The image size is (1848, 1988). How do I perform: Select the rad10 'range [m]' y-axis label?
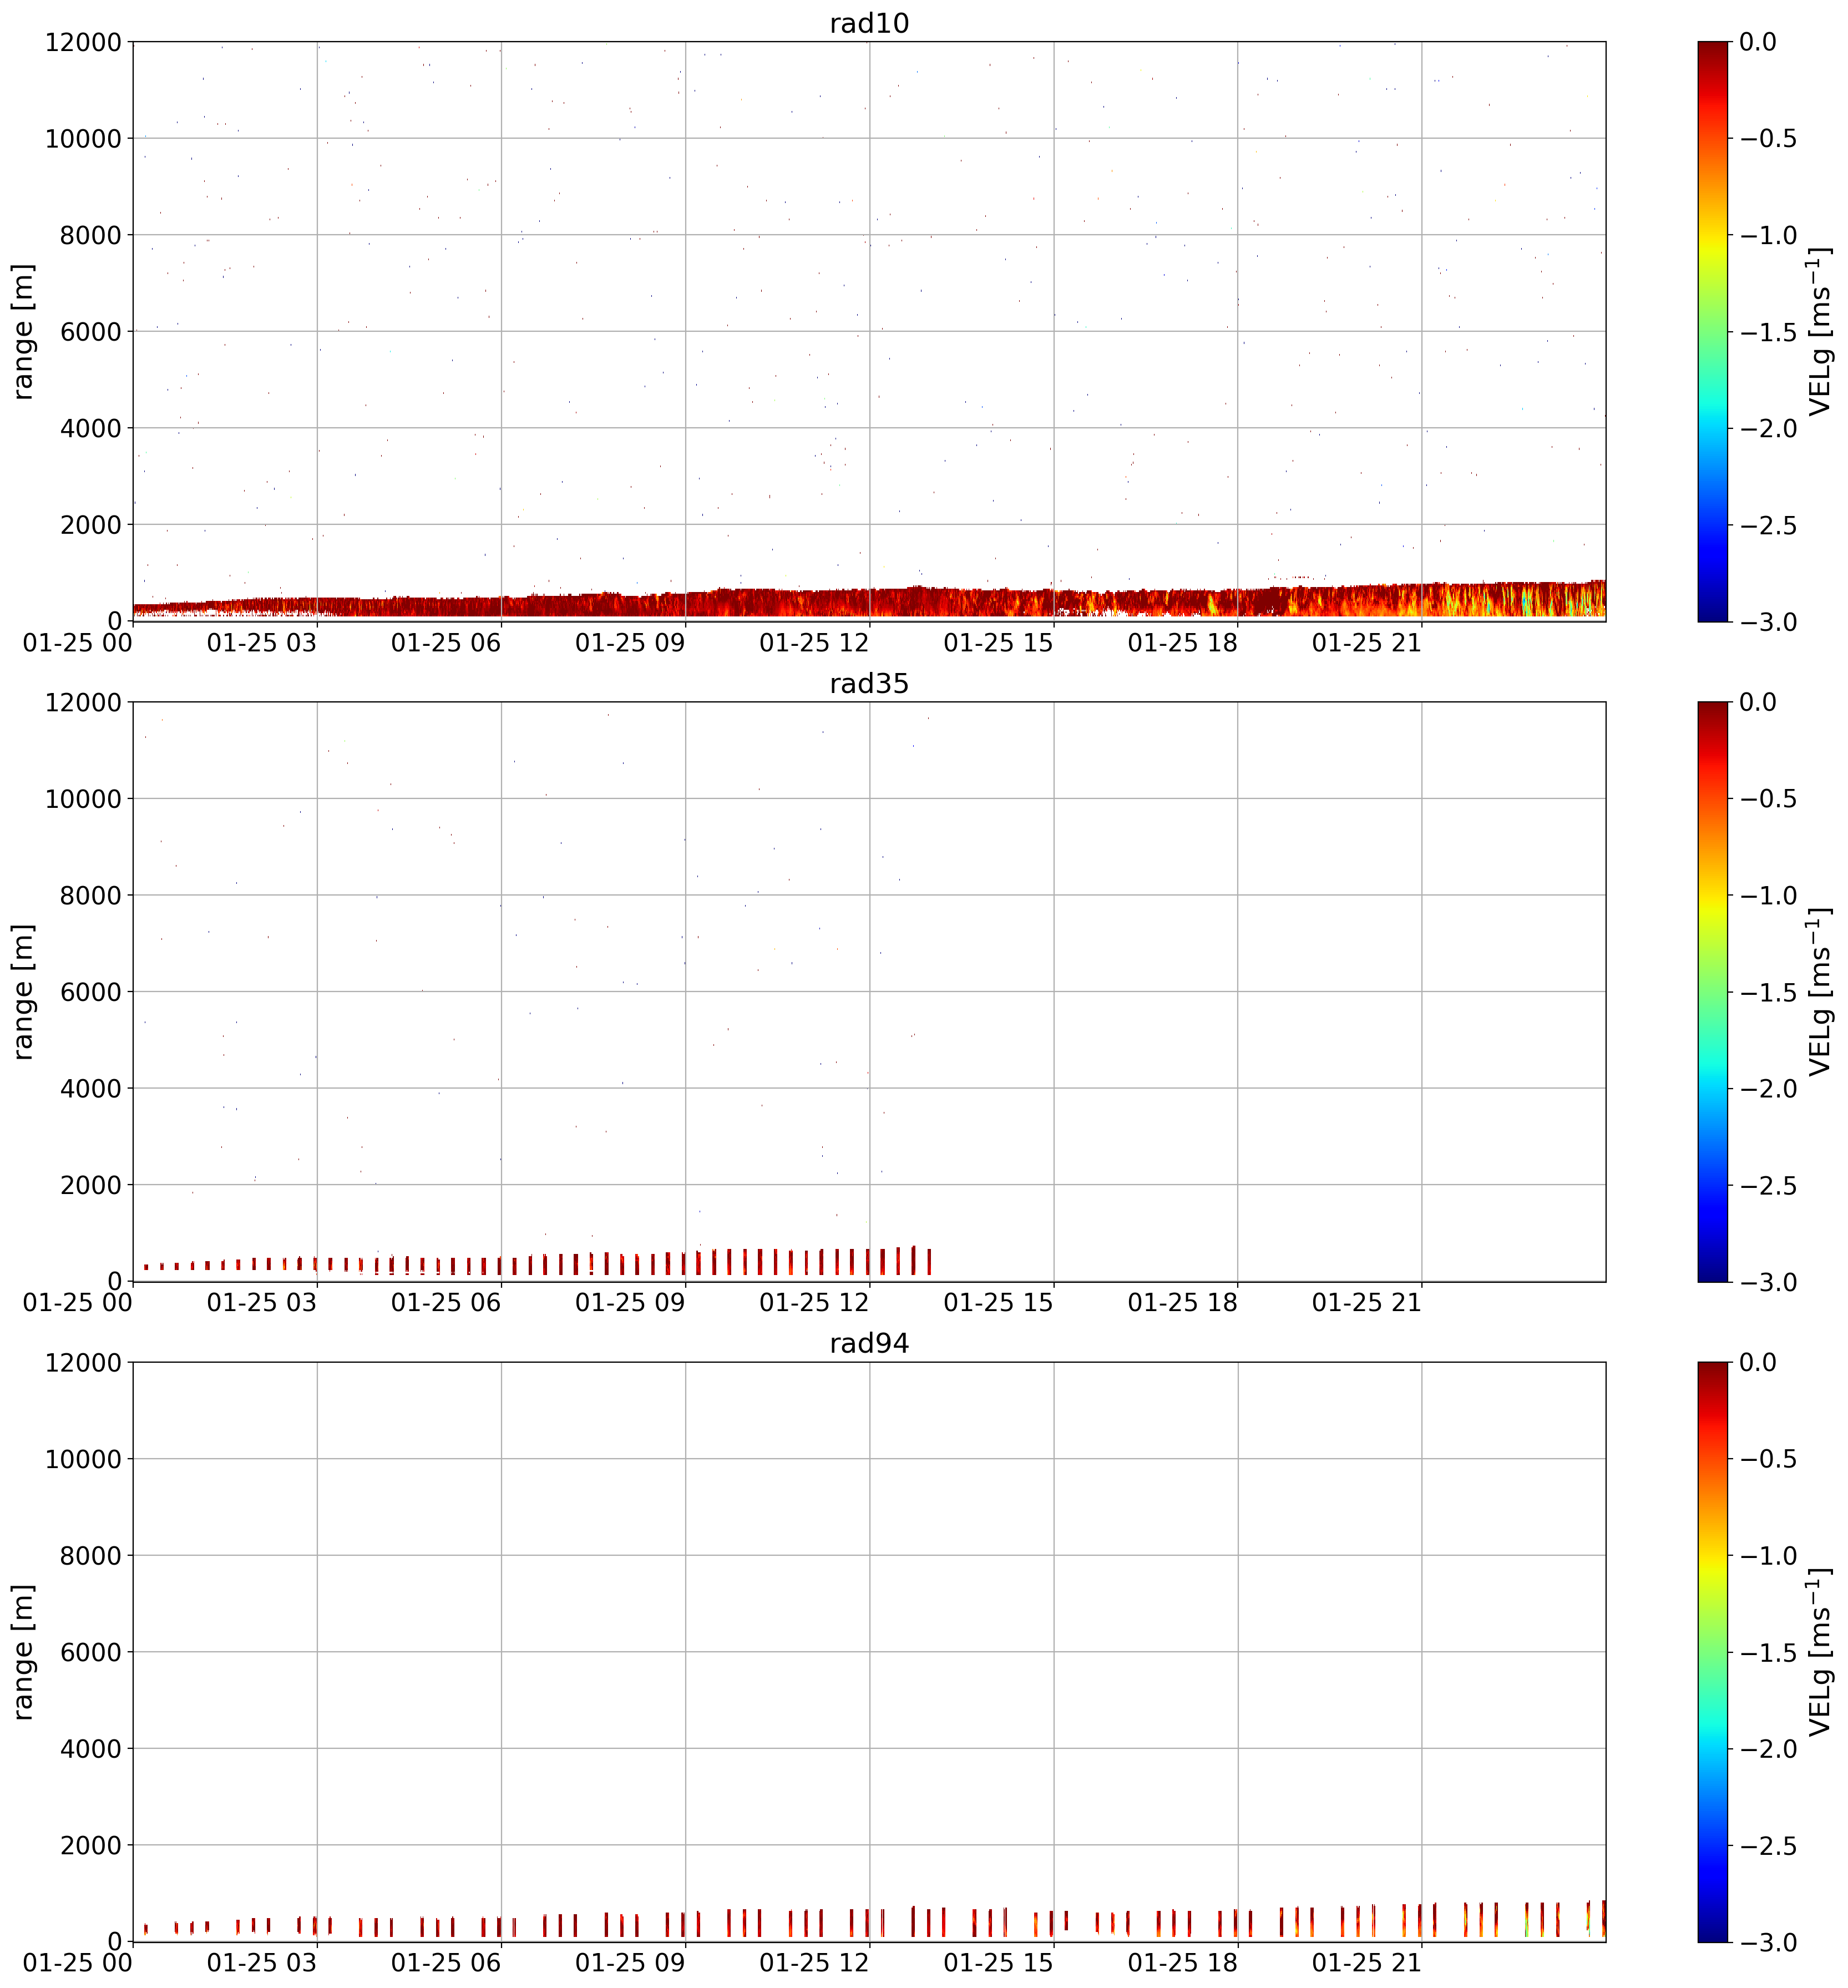[x=23, y=331]
